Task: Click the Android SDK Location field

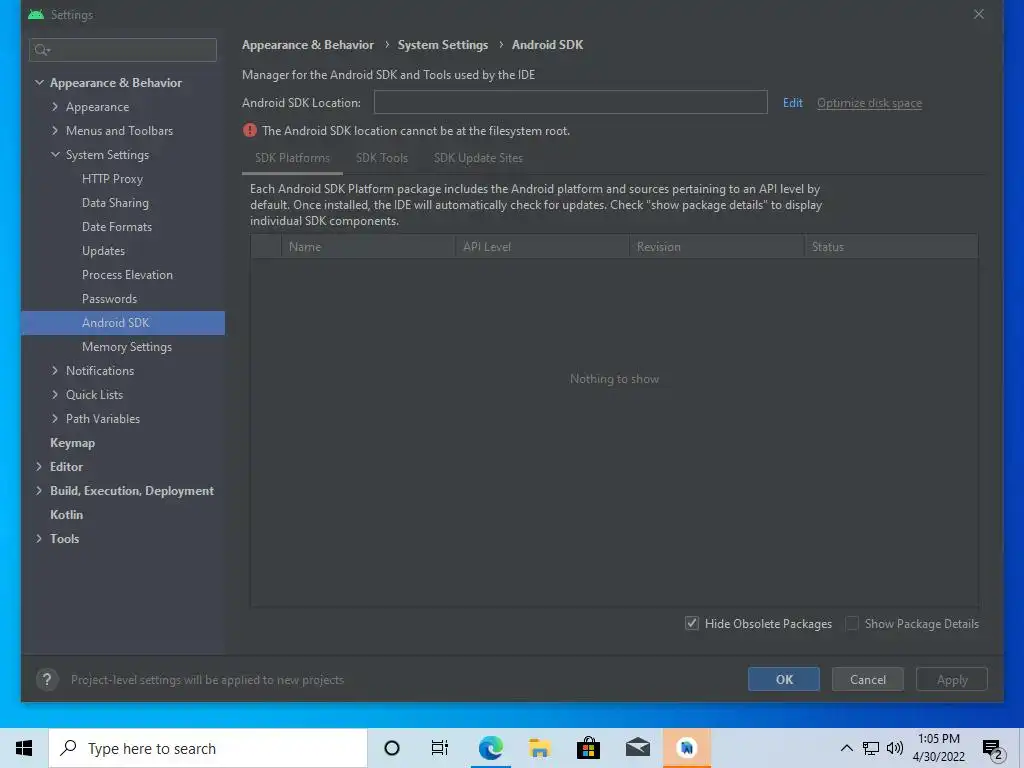Action: (x=570, y=102)
